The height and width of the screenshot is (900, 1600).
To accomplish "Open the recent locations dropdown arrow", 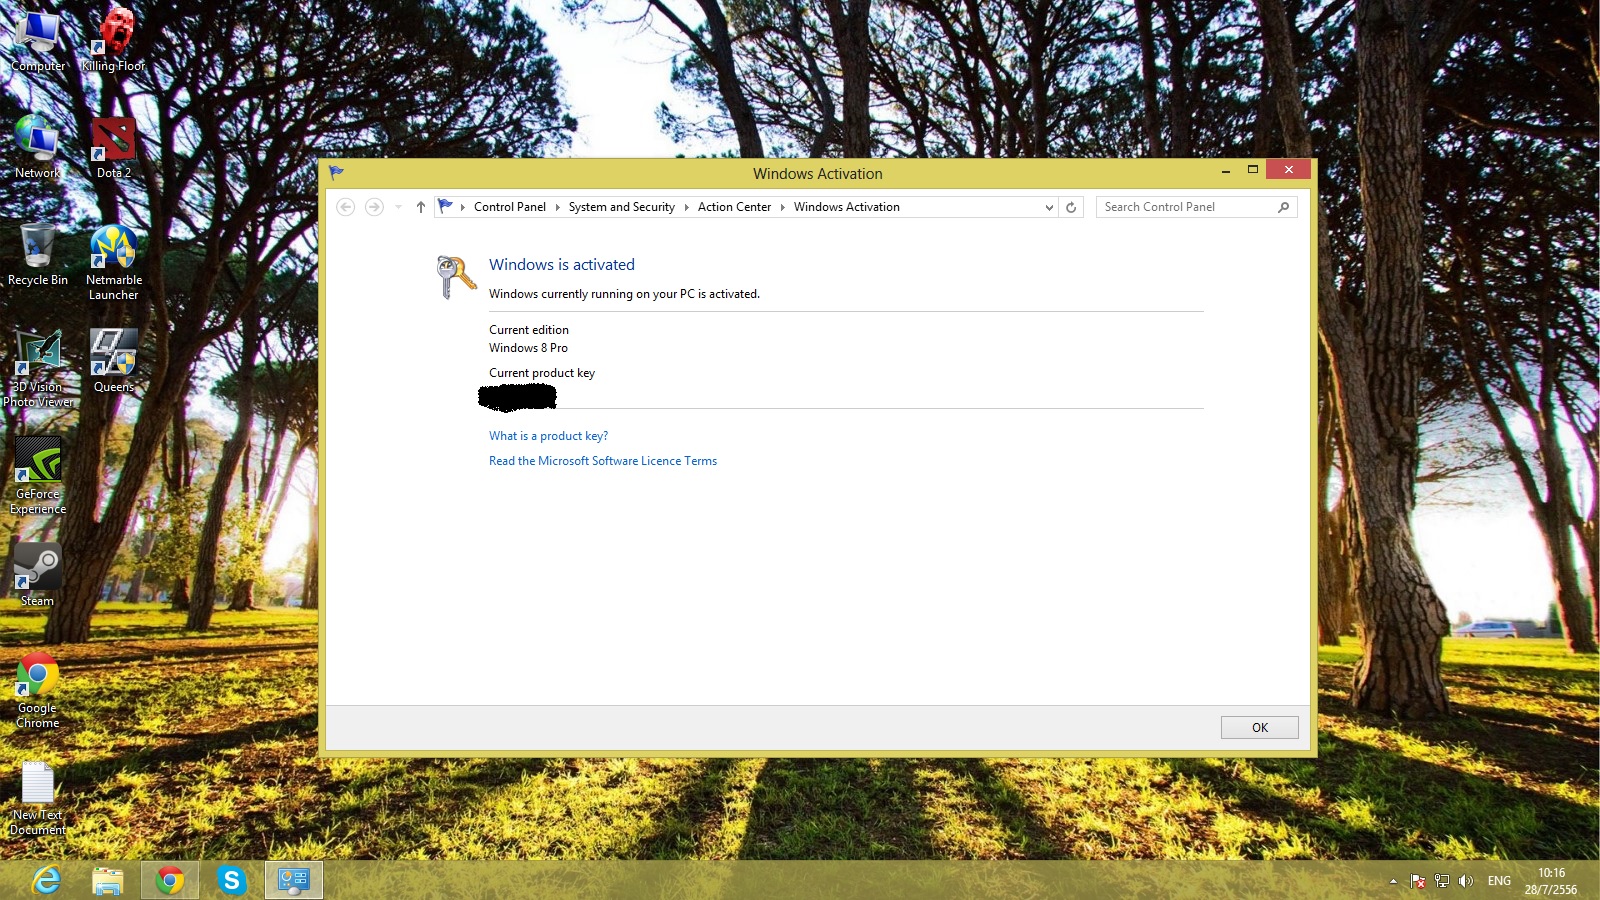I will tap(398, 207).
